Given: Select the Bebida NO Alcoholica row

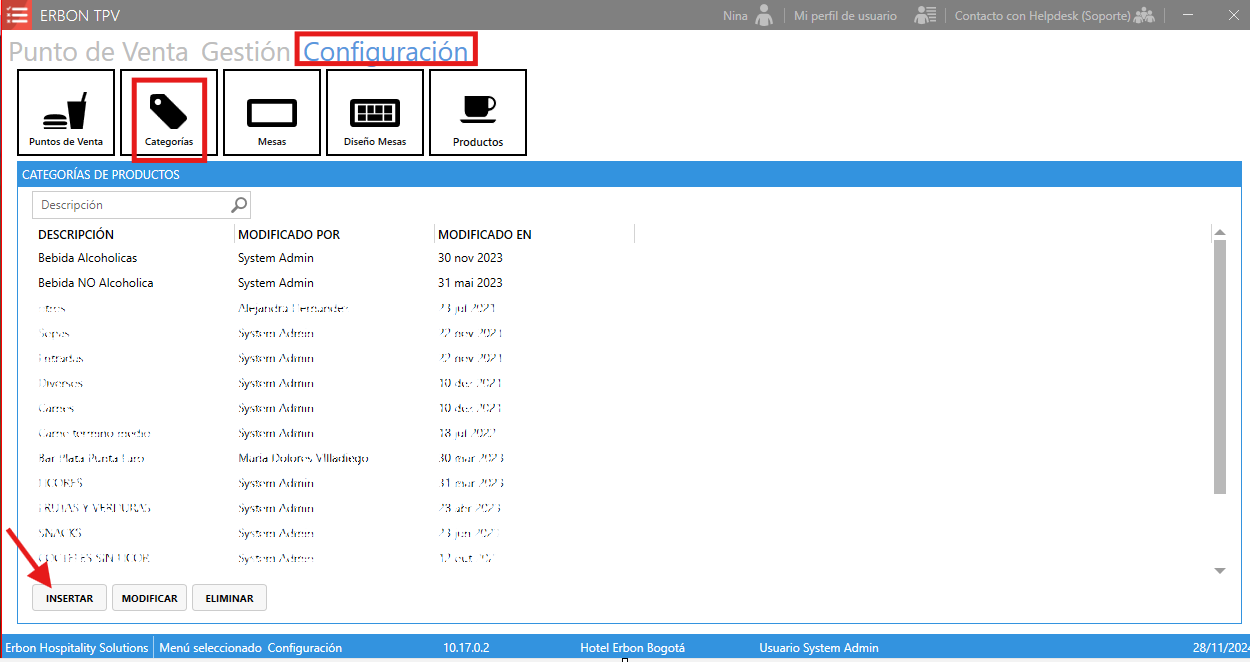Looking at the screenshot, I should 96,283.
